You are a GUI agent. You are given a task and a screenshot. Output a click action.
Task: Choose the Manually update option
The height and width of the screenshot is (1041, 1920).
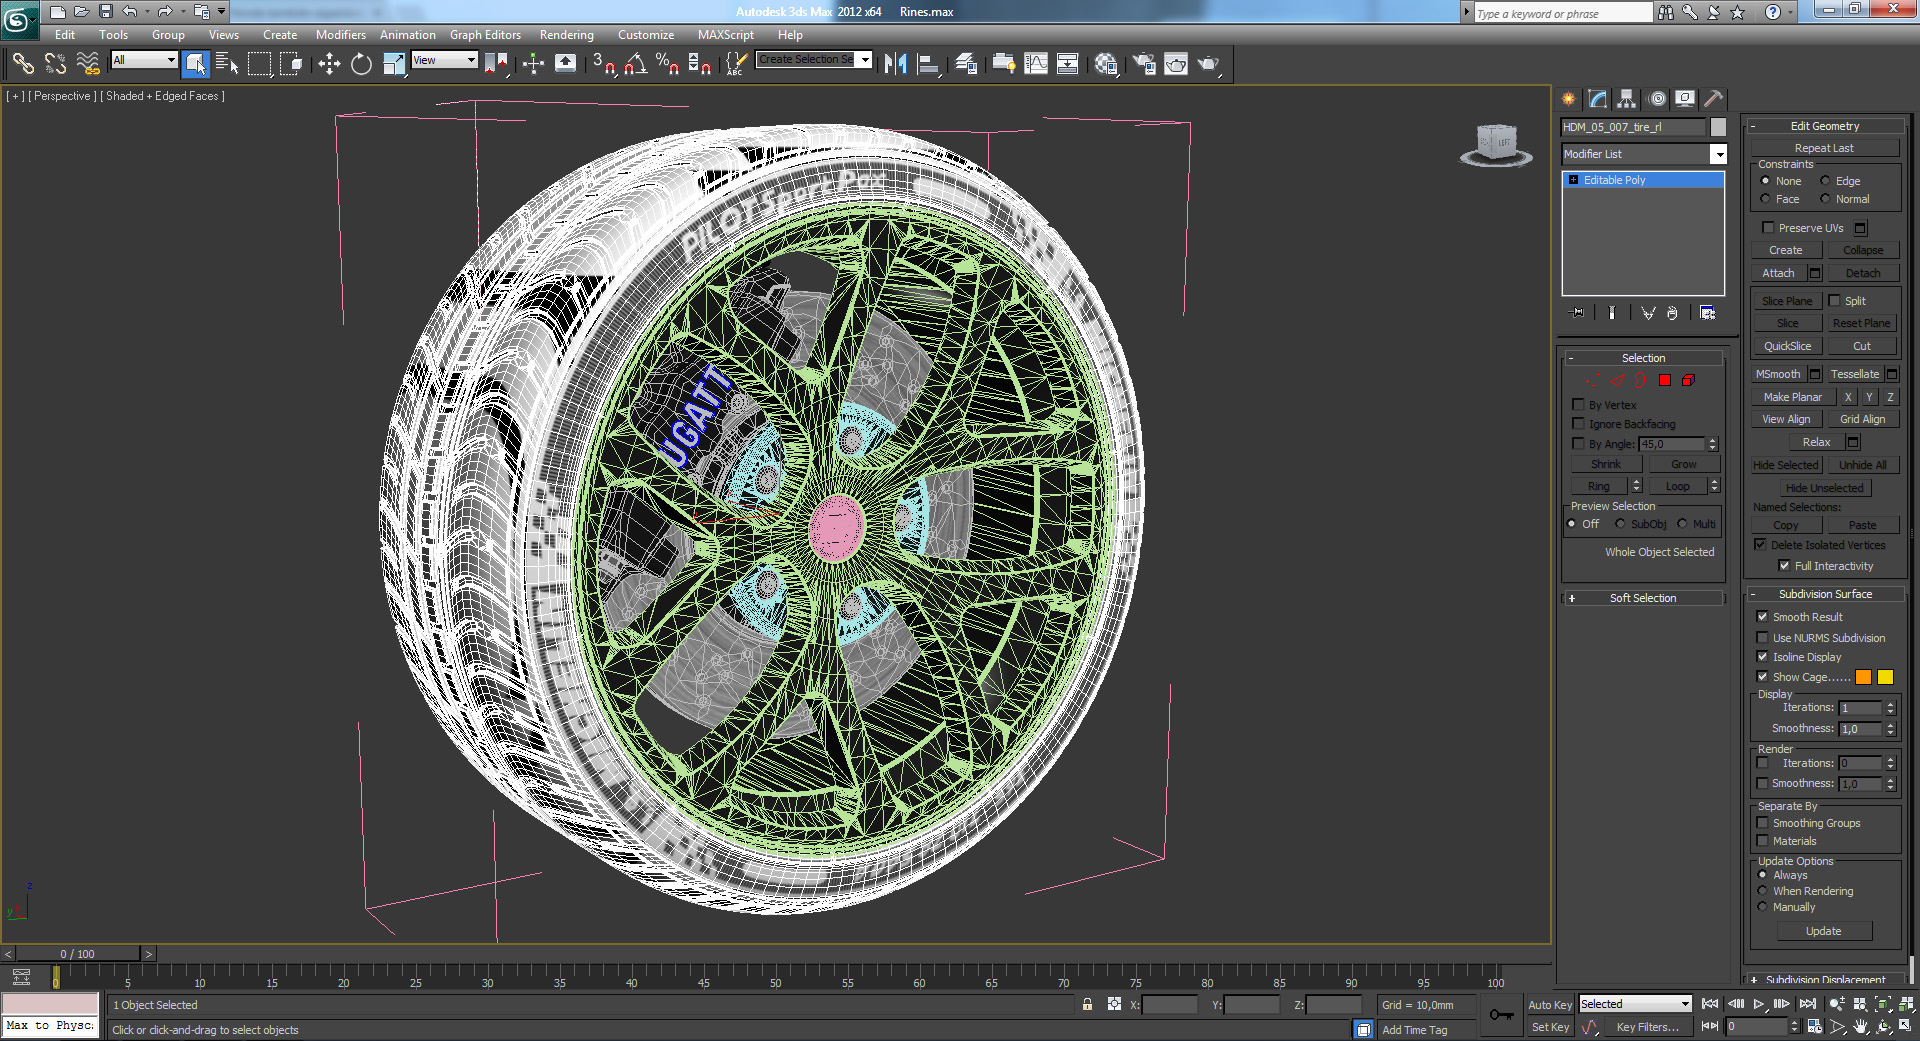(1762, 907)
